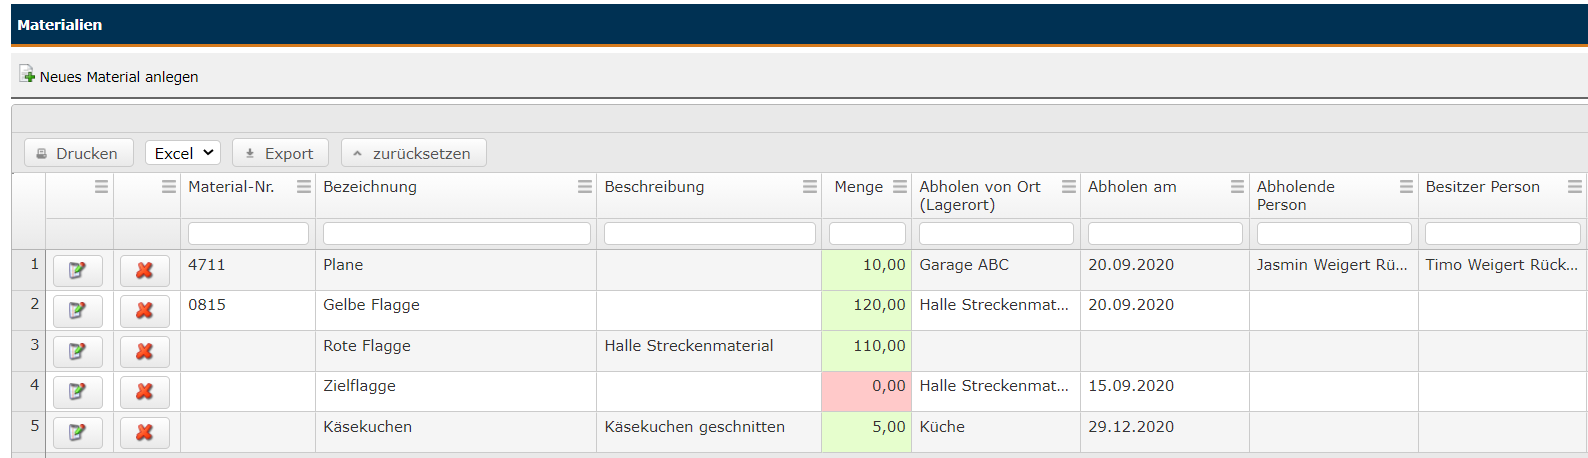The height and width of the screenshot is (458, 1588).
Task: Select the red 0,00 quantity cell
Action: coord(866,391)
